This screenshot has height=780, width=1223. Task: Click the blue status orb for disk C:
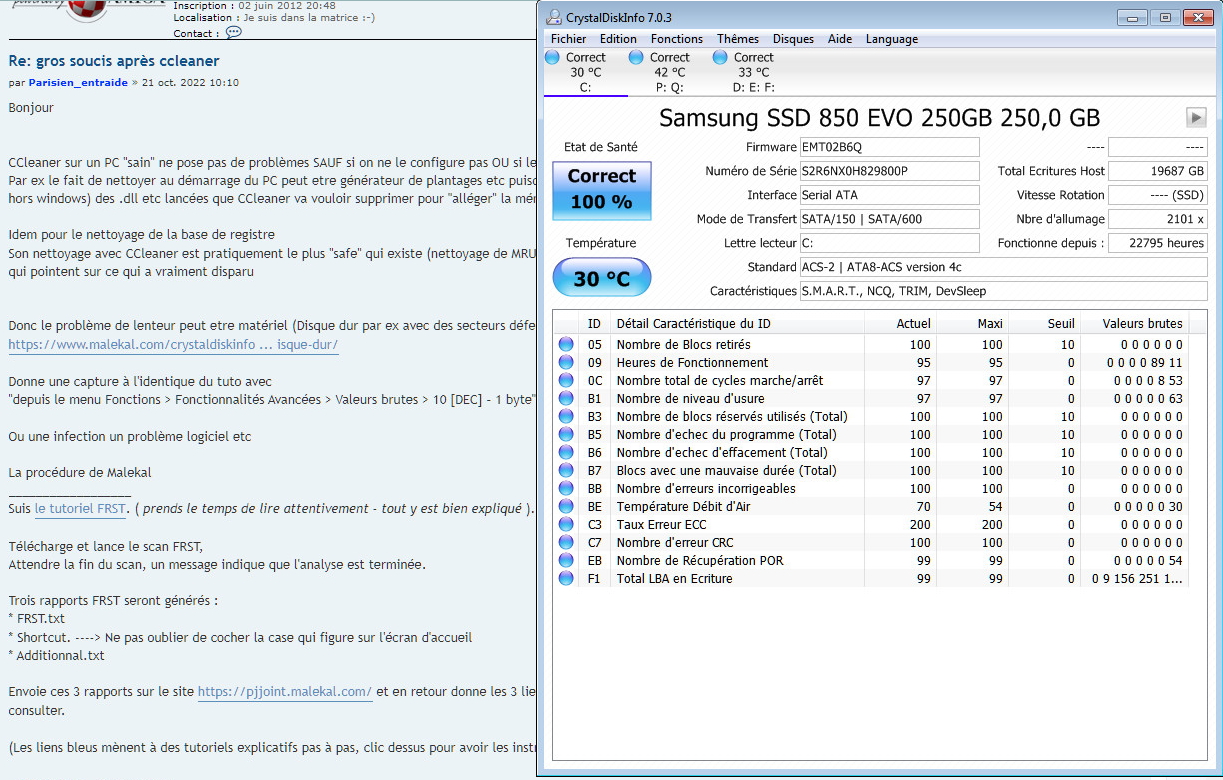tap(552, 58)
